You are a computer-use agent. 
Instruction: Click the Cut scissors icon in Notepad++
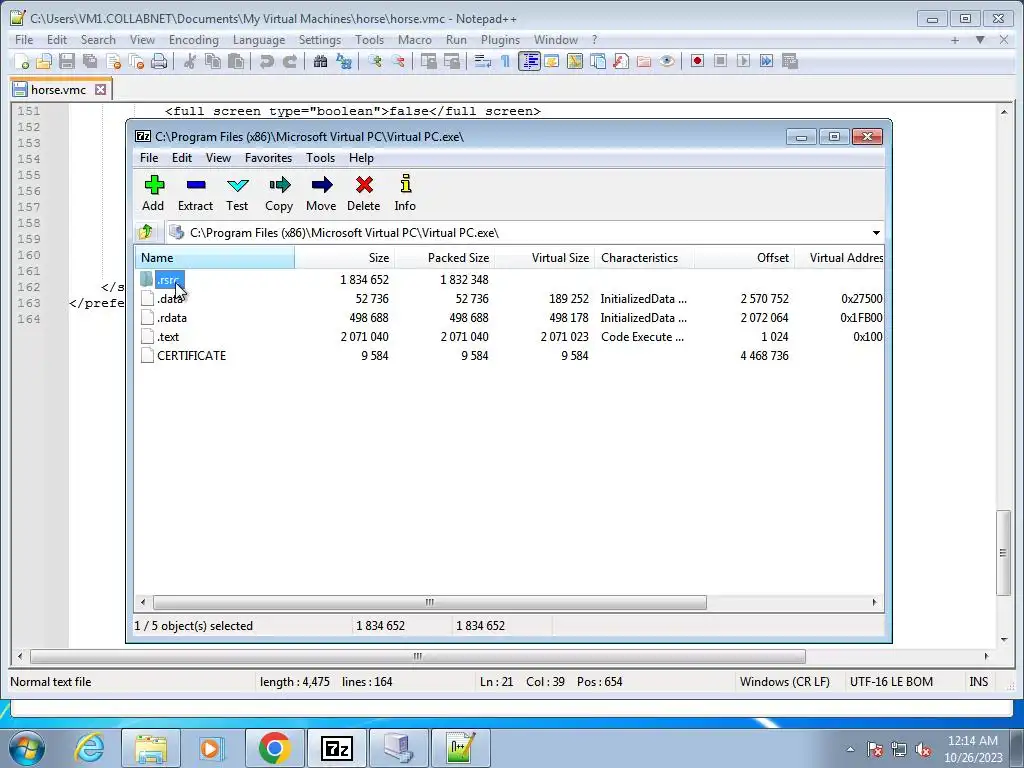pyautogui.click(x=190, y=61)
